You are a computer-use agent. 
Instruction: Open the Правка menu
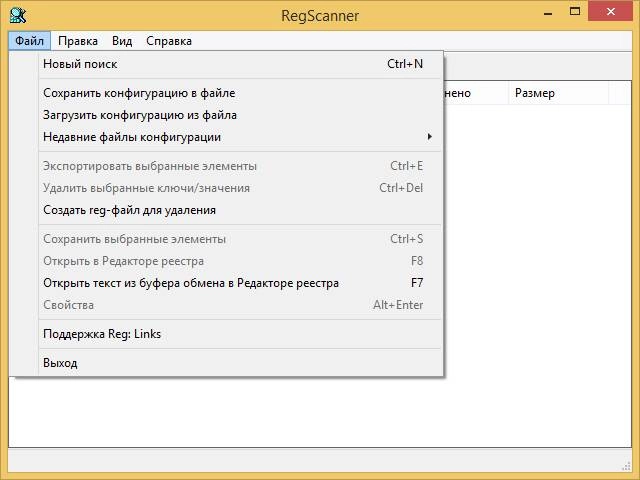pos(78,41)
